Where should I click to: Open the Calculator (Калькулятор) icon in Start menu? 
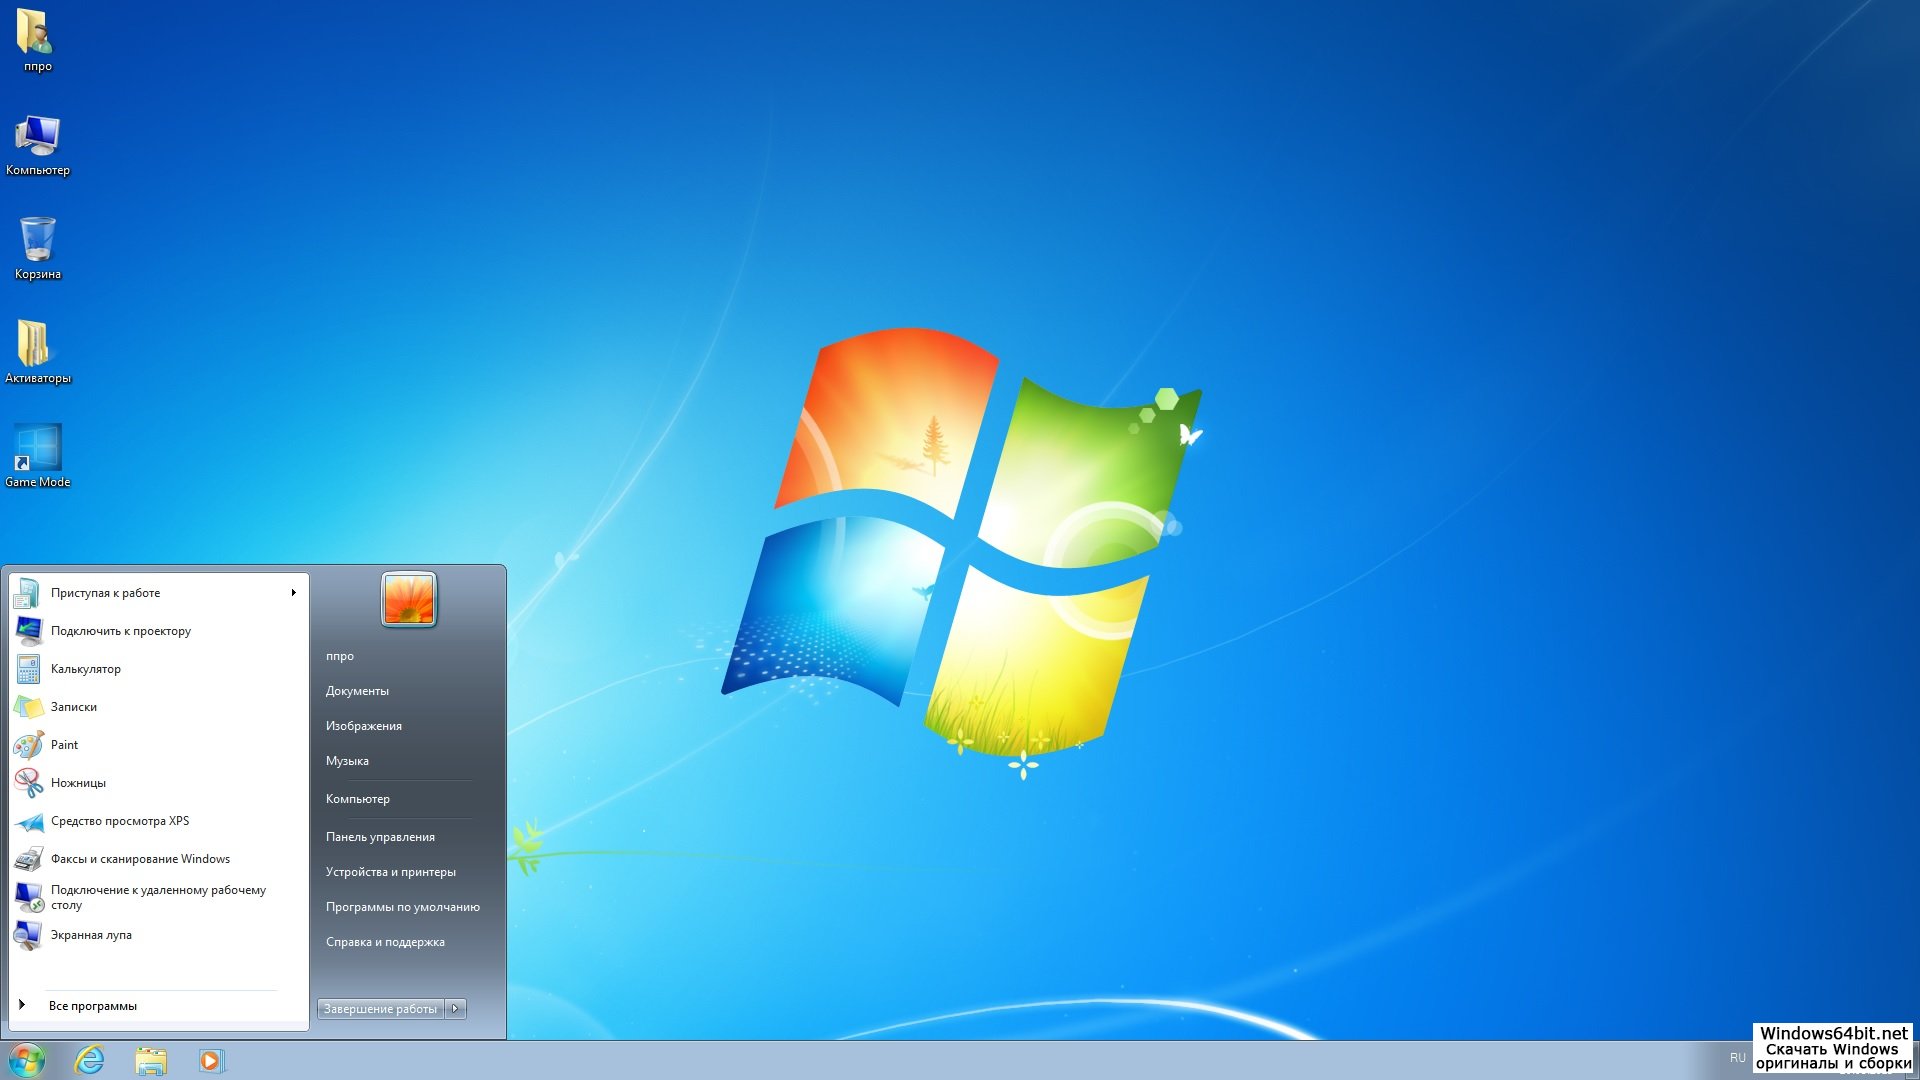[29, 669]
